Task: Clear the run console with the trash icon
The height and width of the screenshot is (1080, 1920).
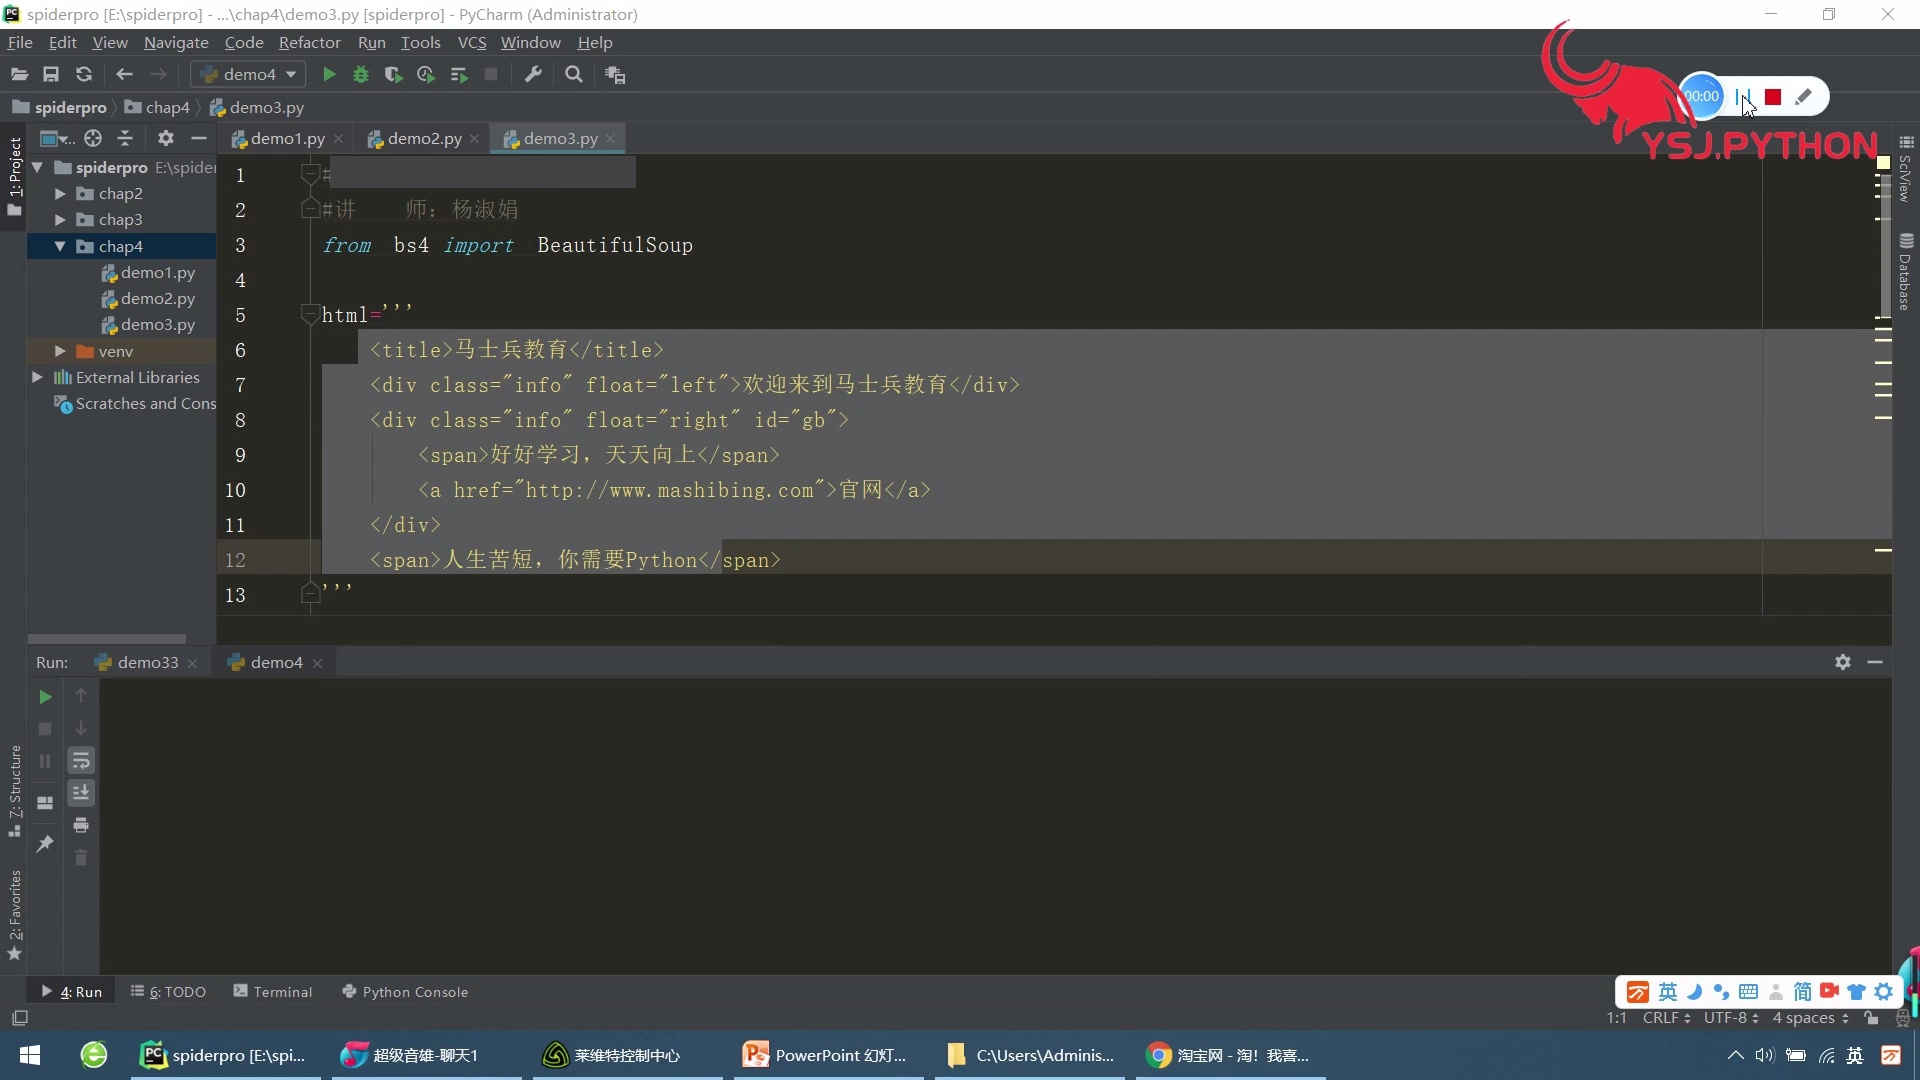Action: 81,858
